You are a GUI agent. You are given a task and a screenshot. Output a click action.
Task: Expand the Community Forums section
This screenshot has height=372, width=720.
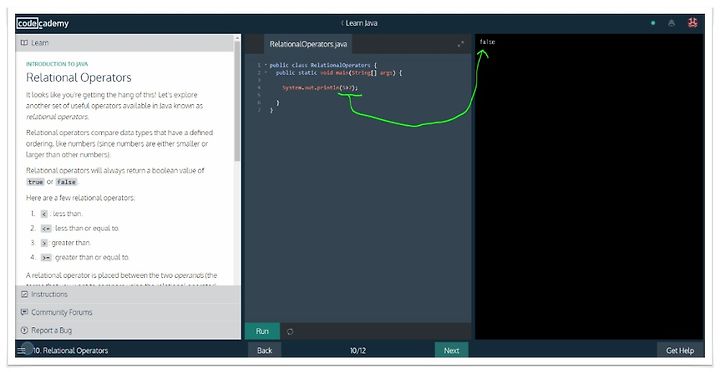click(x=128, y=312)
